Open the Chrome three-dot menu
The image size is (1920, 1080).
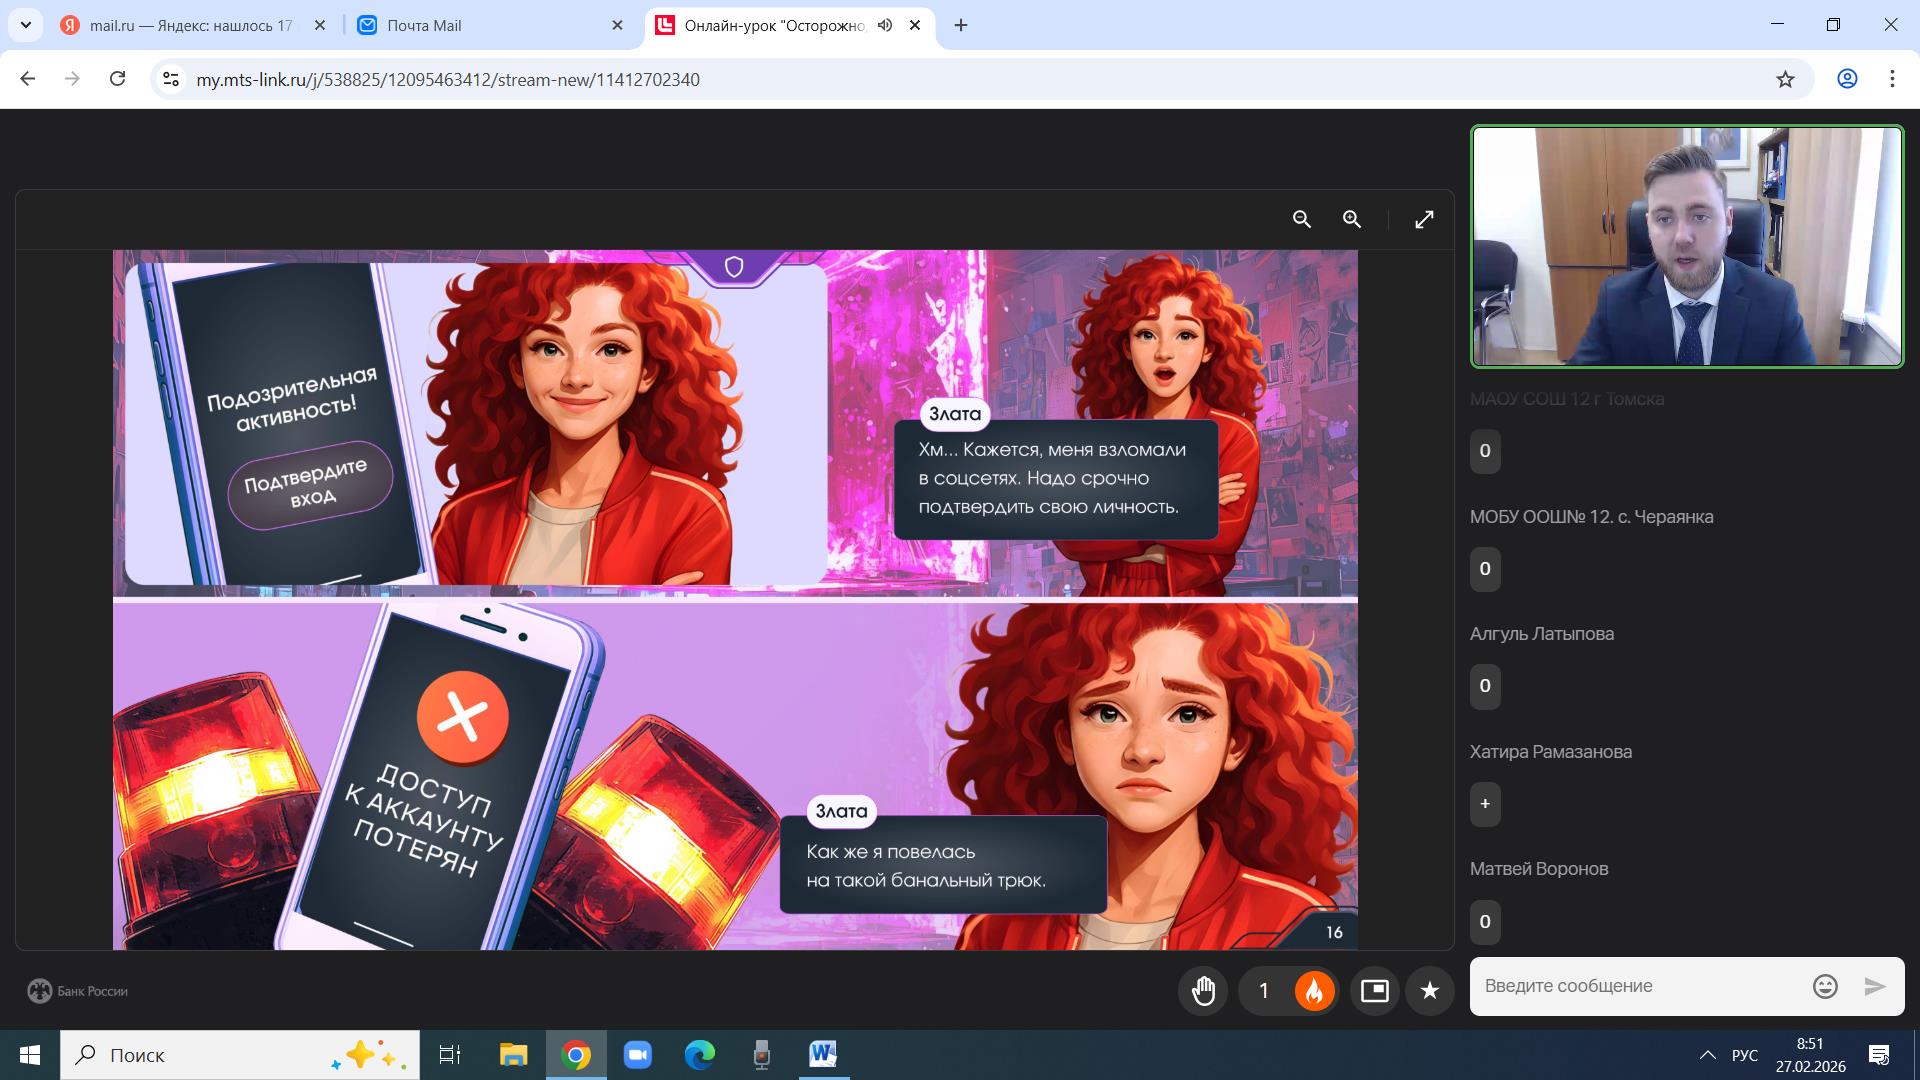[x=1892, y=79]
